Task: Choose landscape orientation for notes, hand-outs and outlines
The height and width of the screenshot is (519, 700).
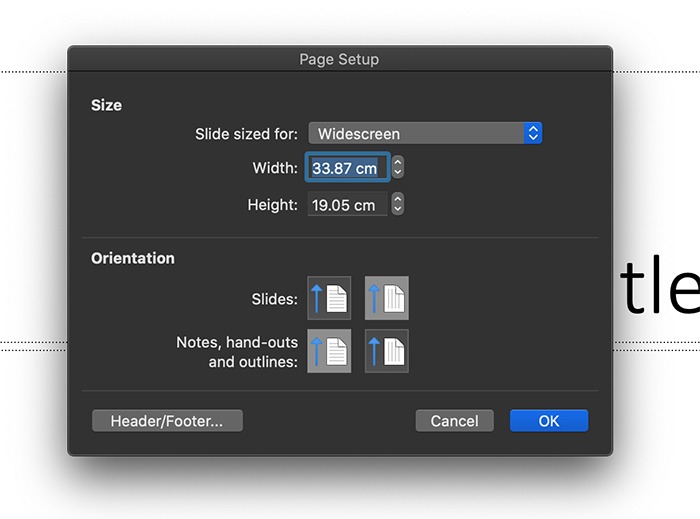Action: 387,351
